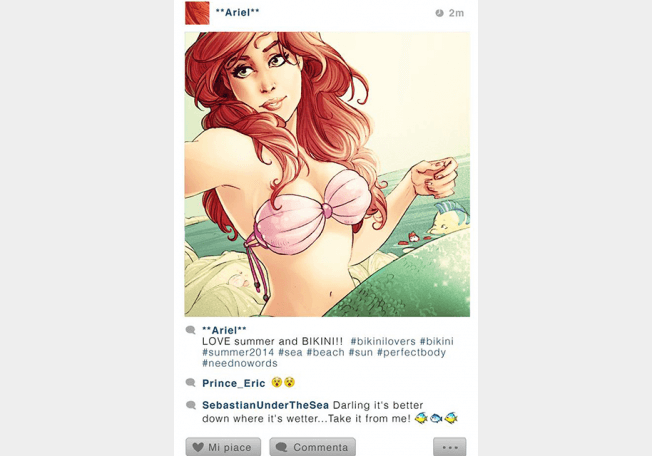
Task: Open Ariel's profile picture thumbnail
Action: pyautogui.click(x=197, y=13)
